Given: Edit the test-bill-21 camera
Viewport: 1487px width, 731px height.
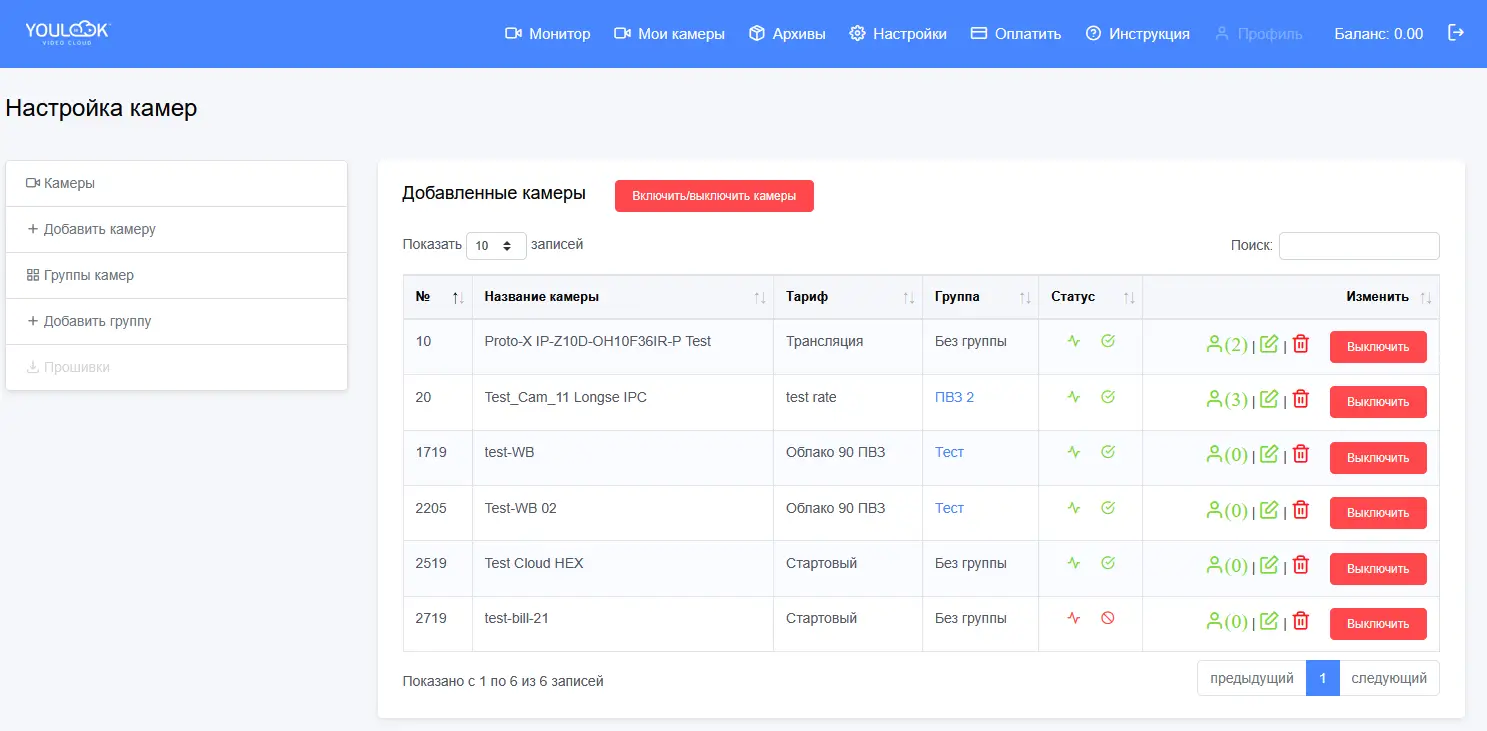Looking at the screenshot, I should point(1269,621).
